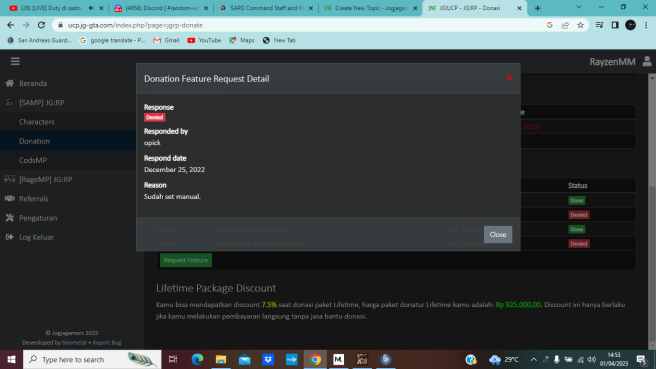The image size is (656, 369).
Task: Click the logout icon beside Log Keluar
Action: click(x=10, y=237)
